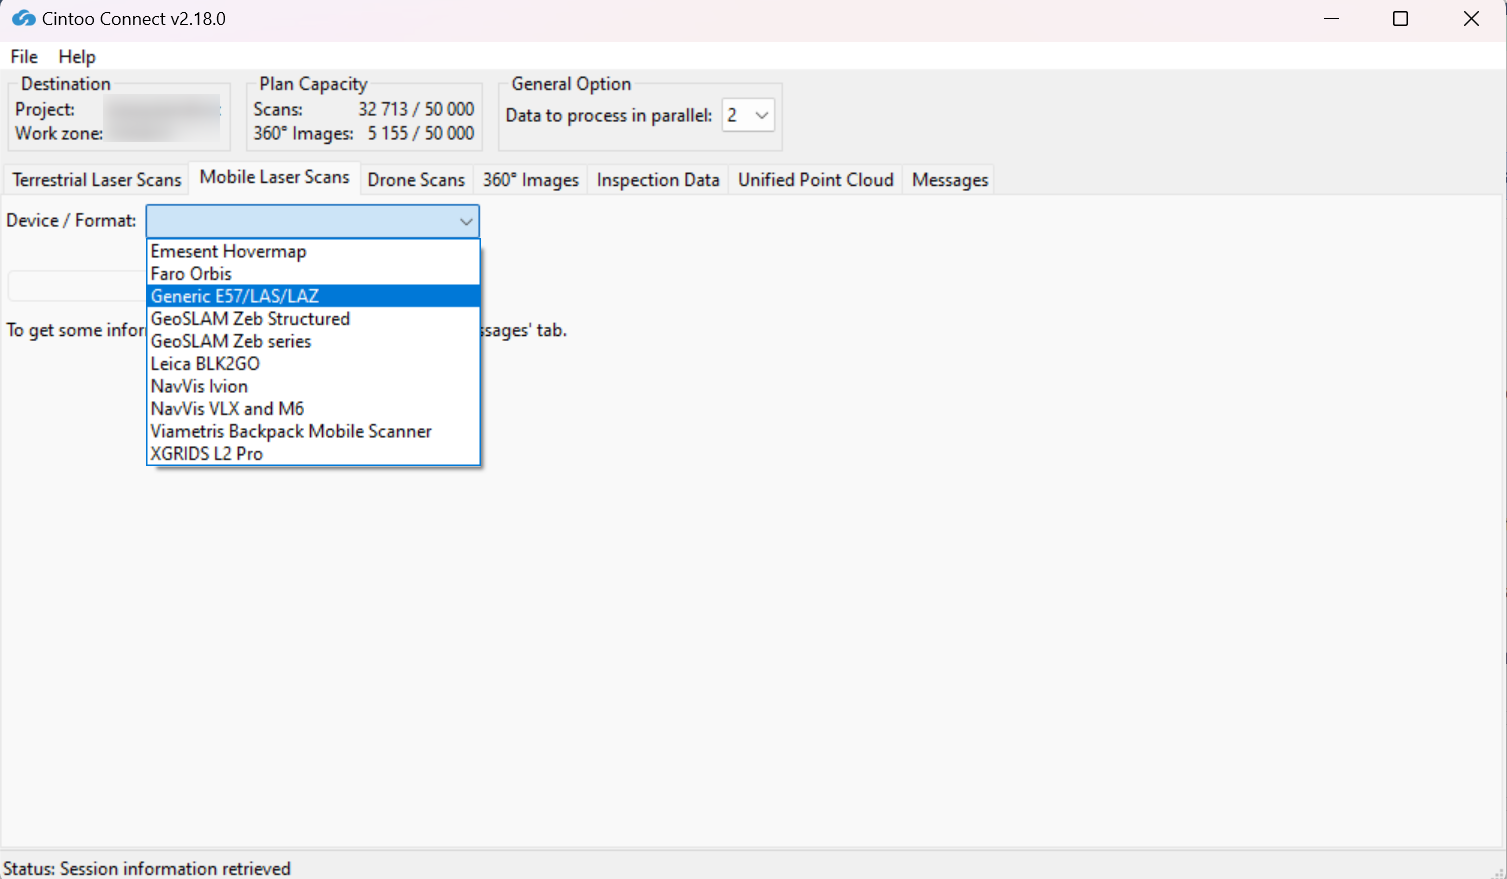Open the Unified Point Cloud tab

click(x=816, y=180)
